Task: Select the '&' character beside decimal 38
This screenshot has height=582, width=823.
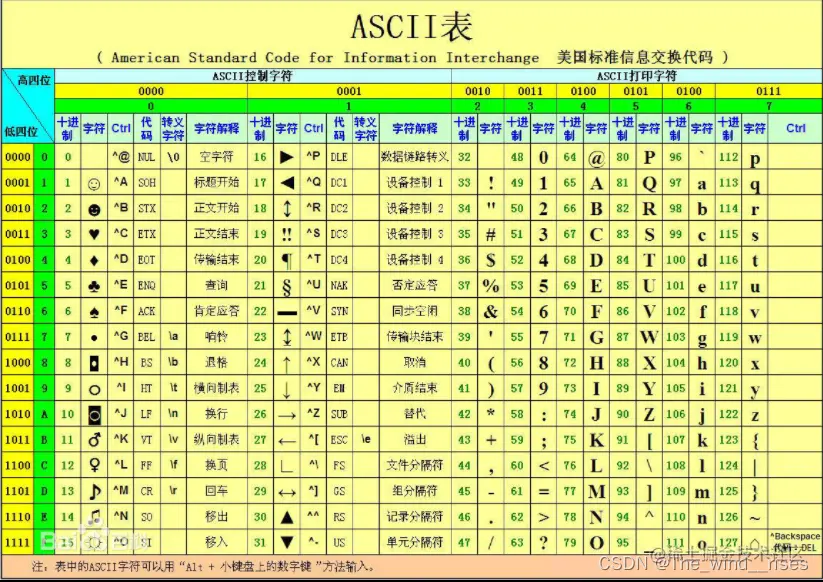Action: [x=491, y=312]
